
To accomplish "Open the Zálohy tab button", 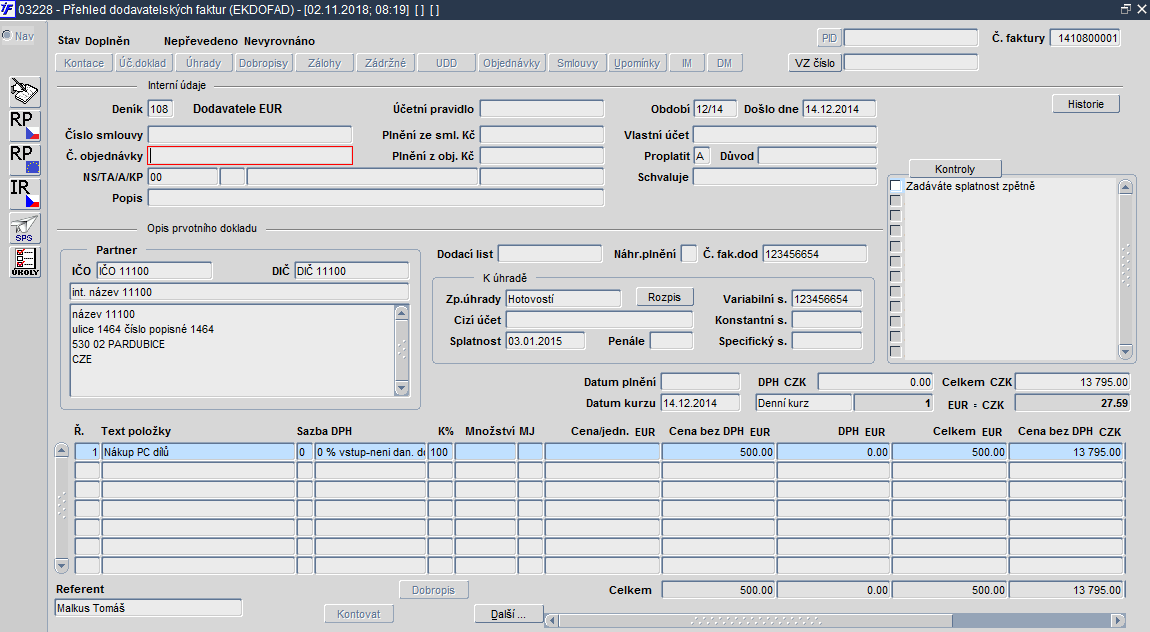I will pyautogui.click(x=324, y=63).
